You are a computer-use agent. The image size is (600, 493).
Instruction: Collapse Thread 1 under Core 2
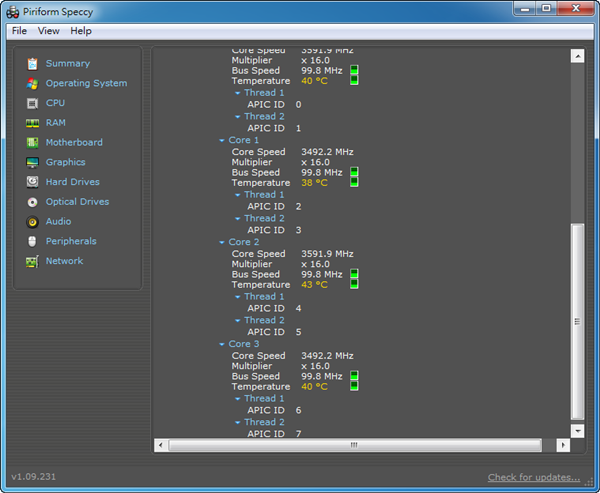pos(238,297)
